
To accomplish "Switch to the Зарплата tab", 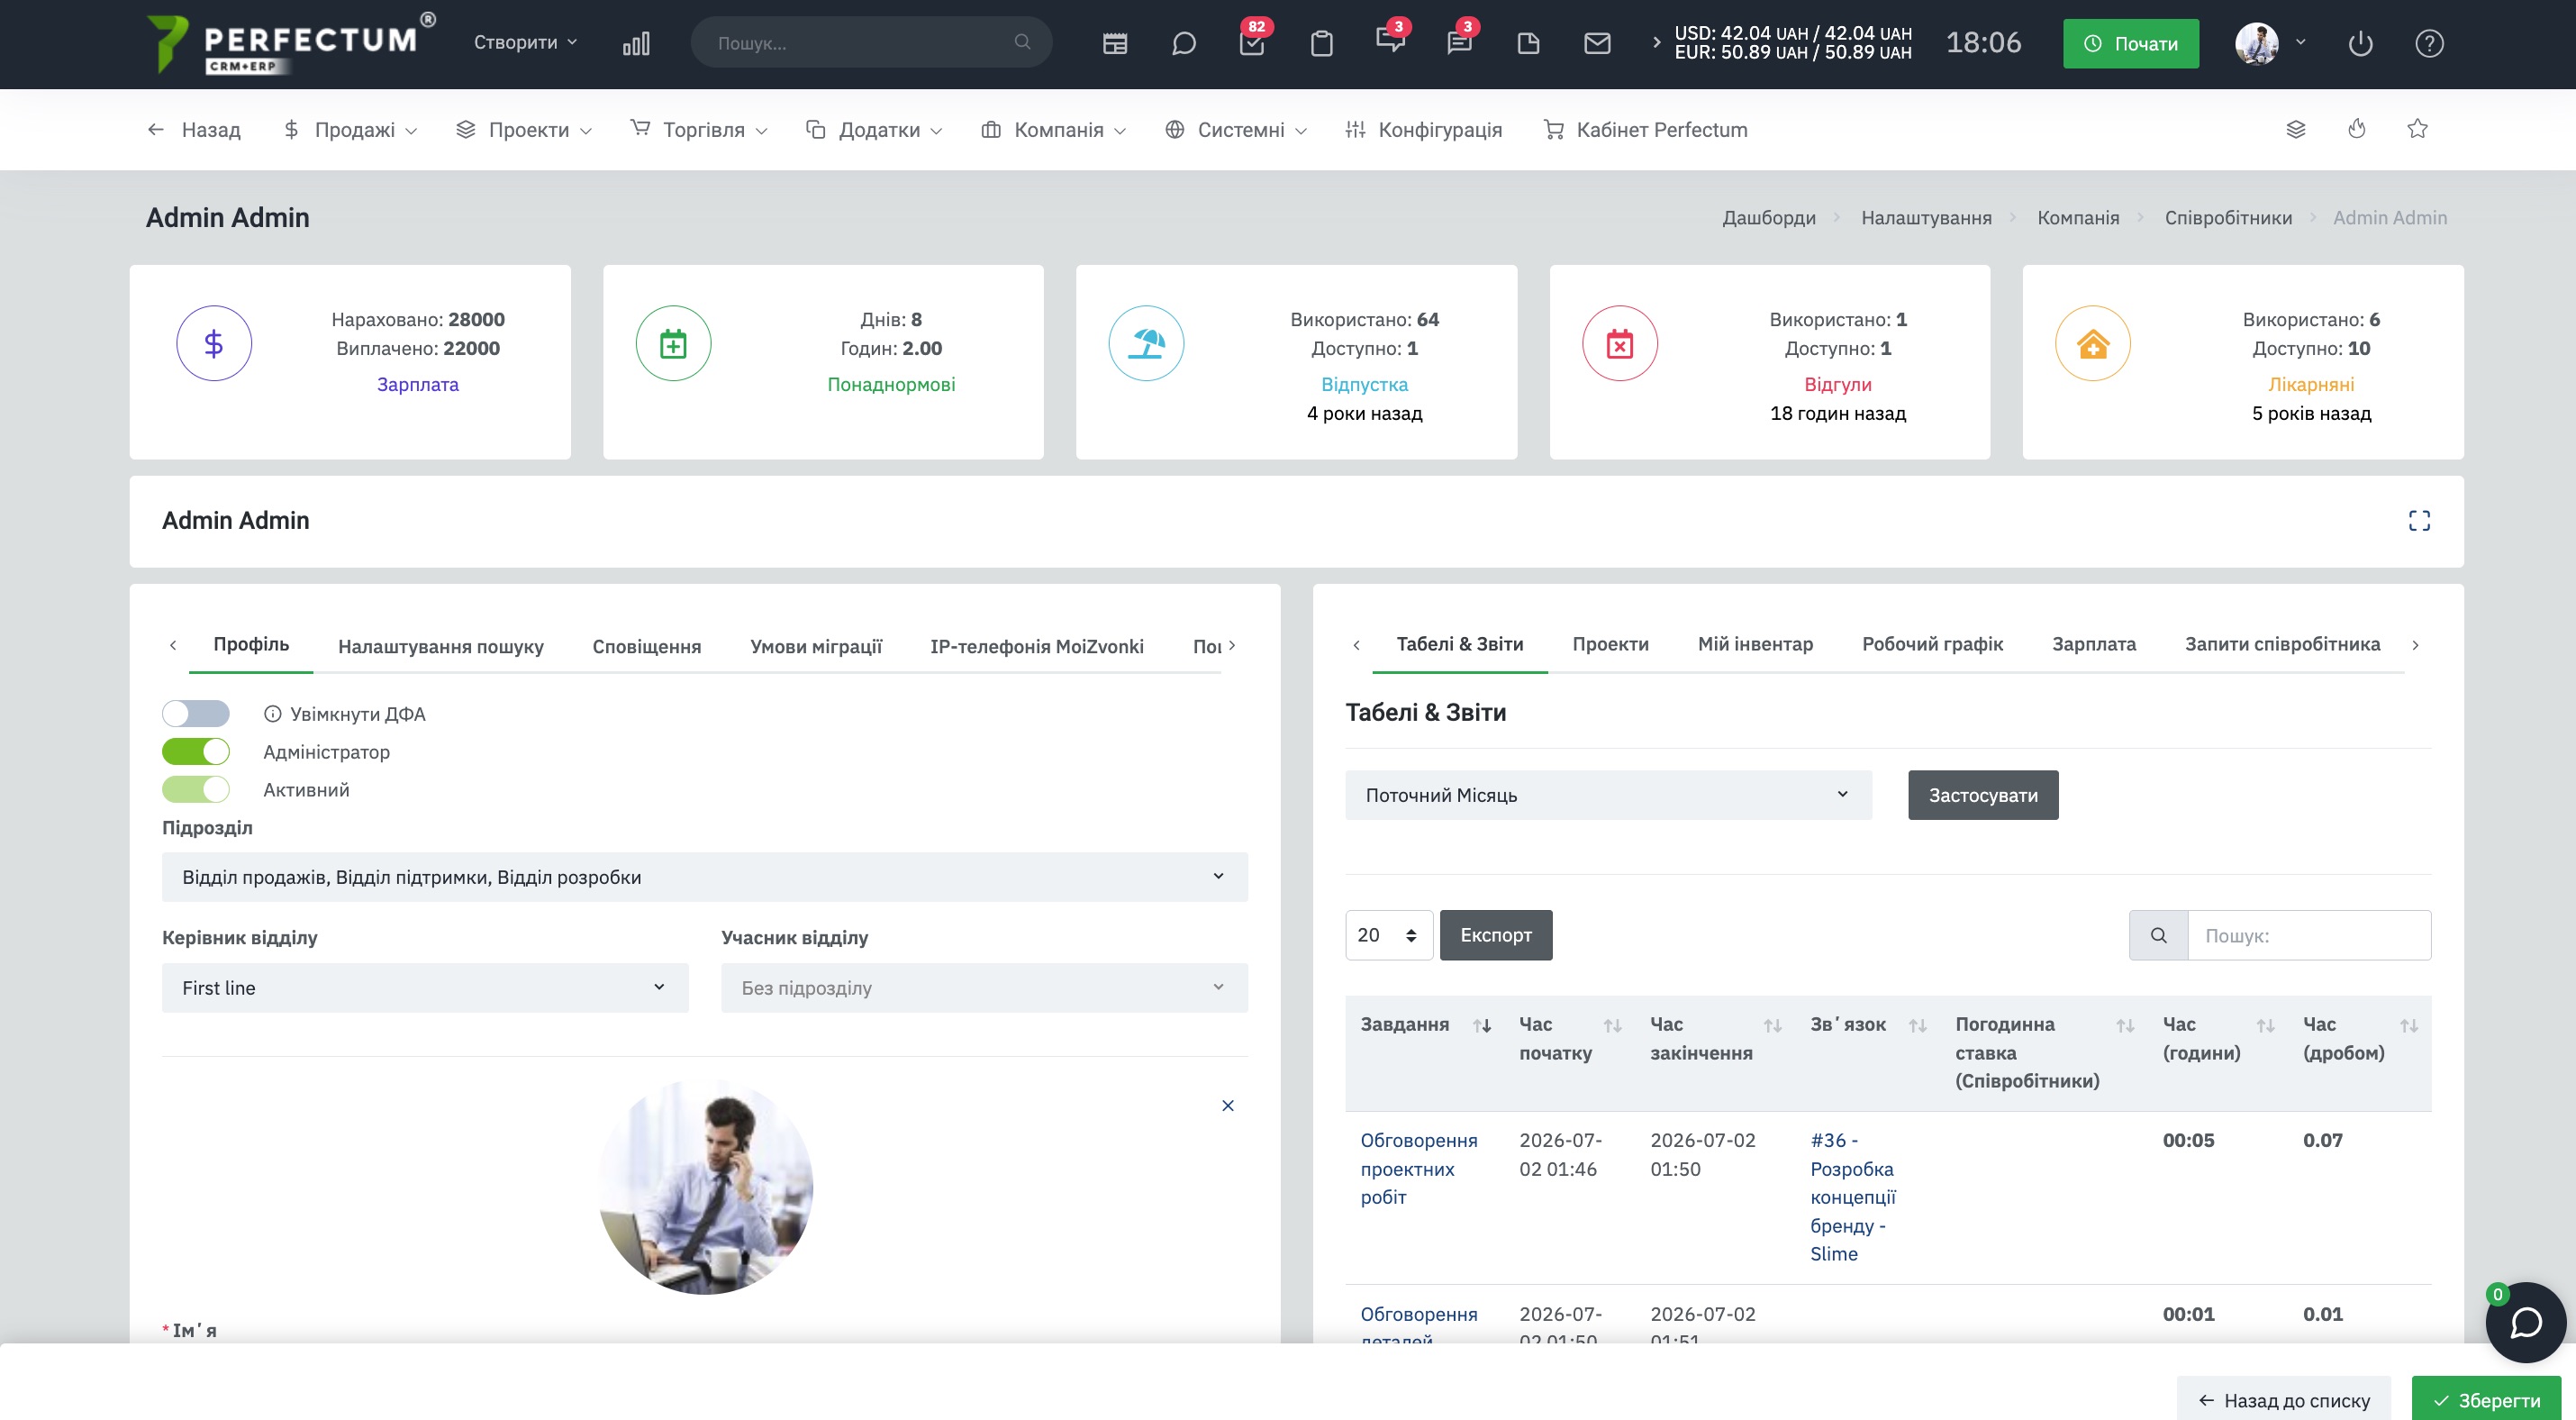I will click(x=2093, y=644).
